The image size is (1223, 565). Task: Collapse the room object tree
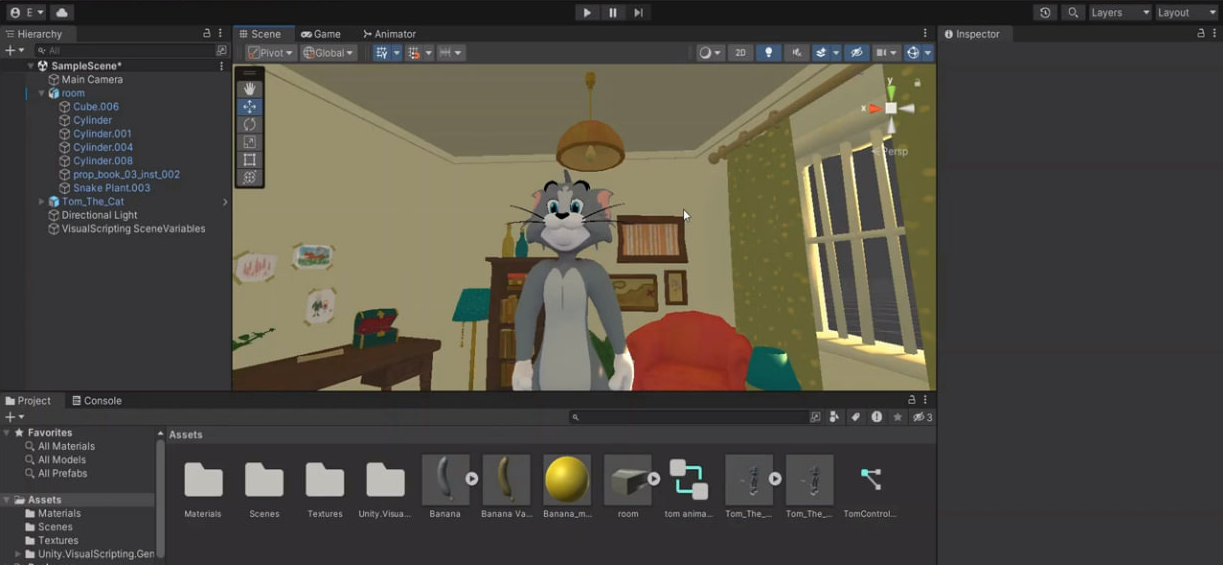coord(41,93)
